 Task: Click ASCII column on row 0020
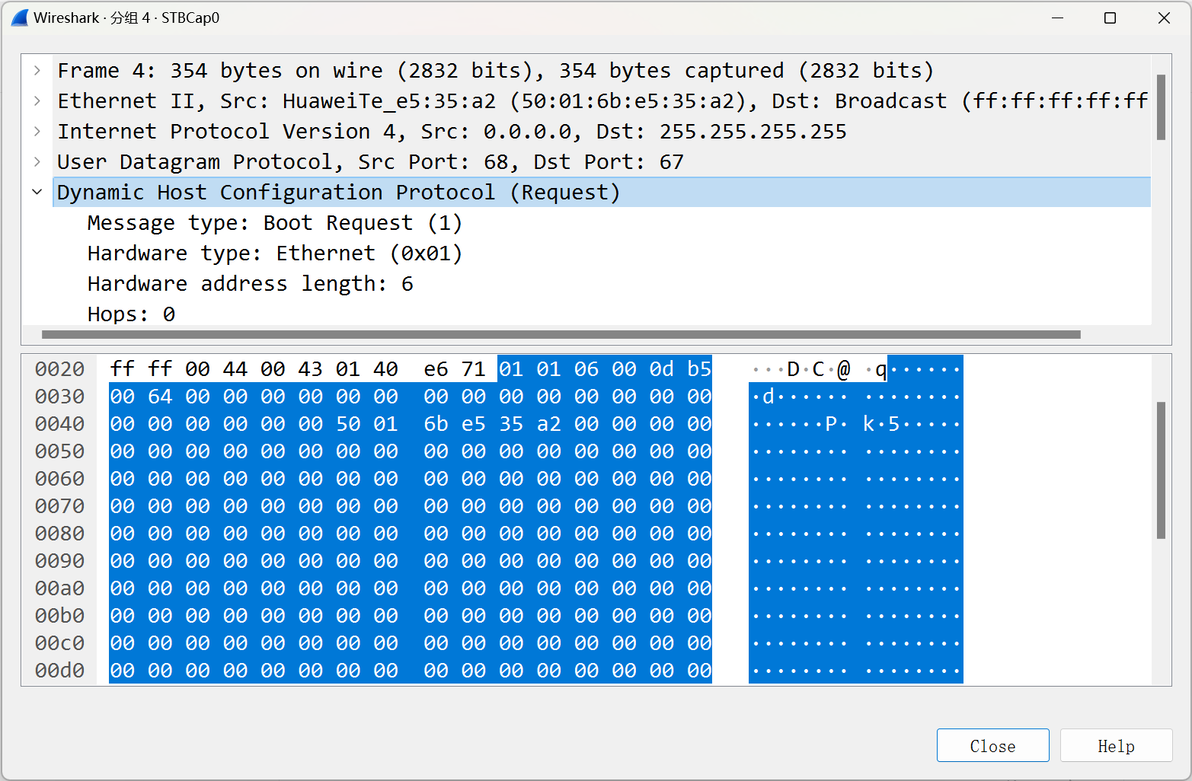tap(856, 370)
